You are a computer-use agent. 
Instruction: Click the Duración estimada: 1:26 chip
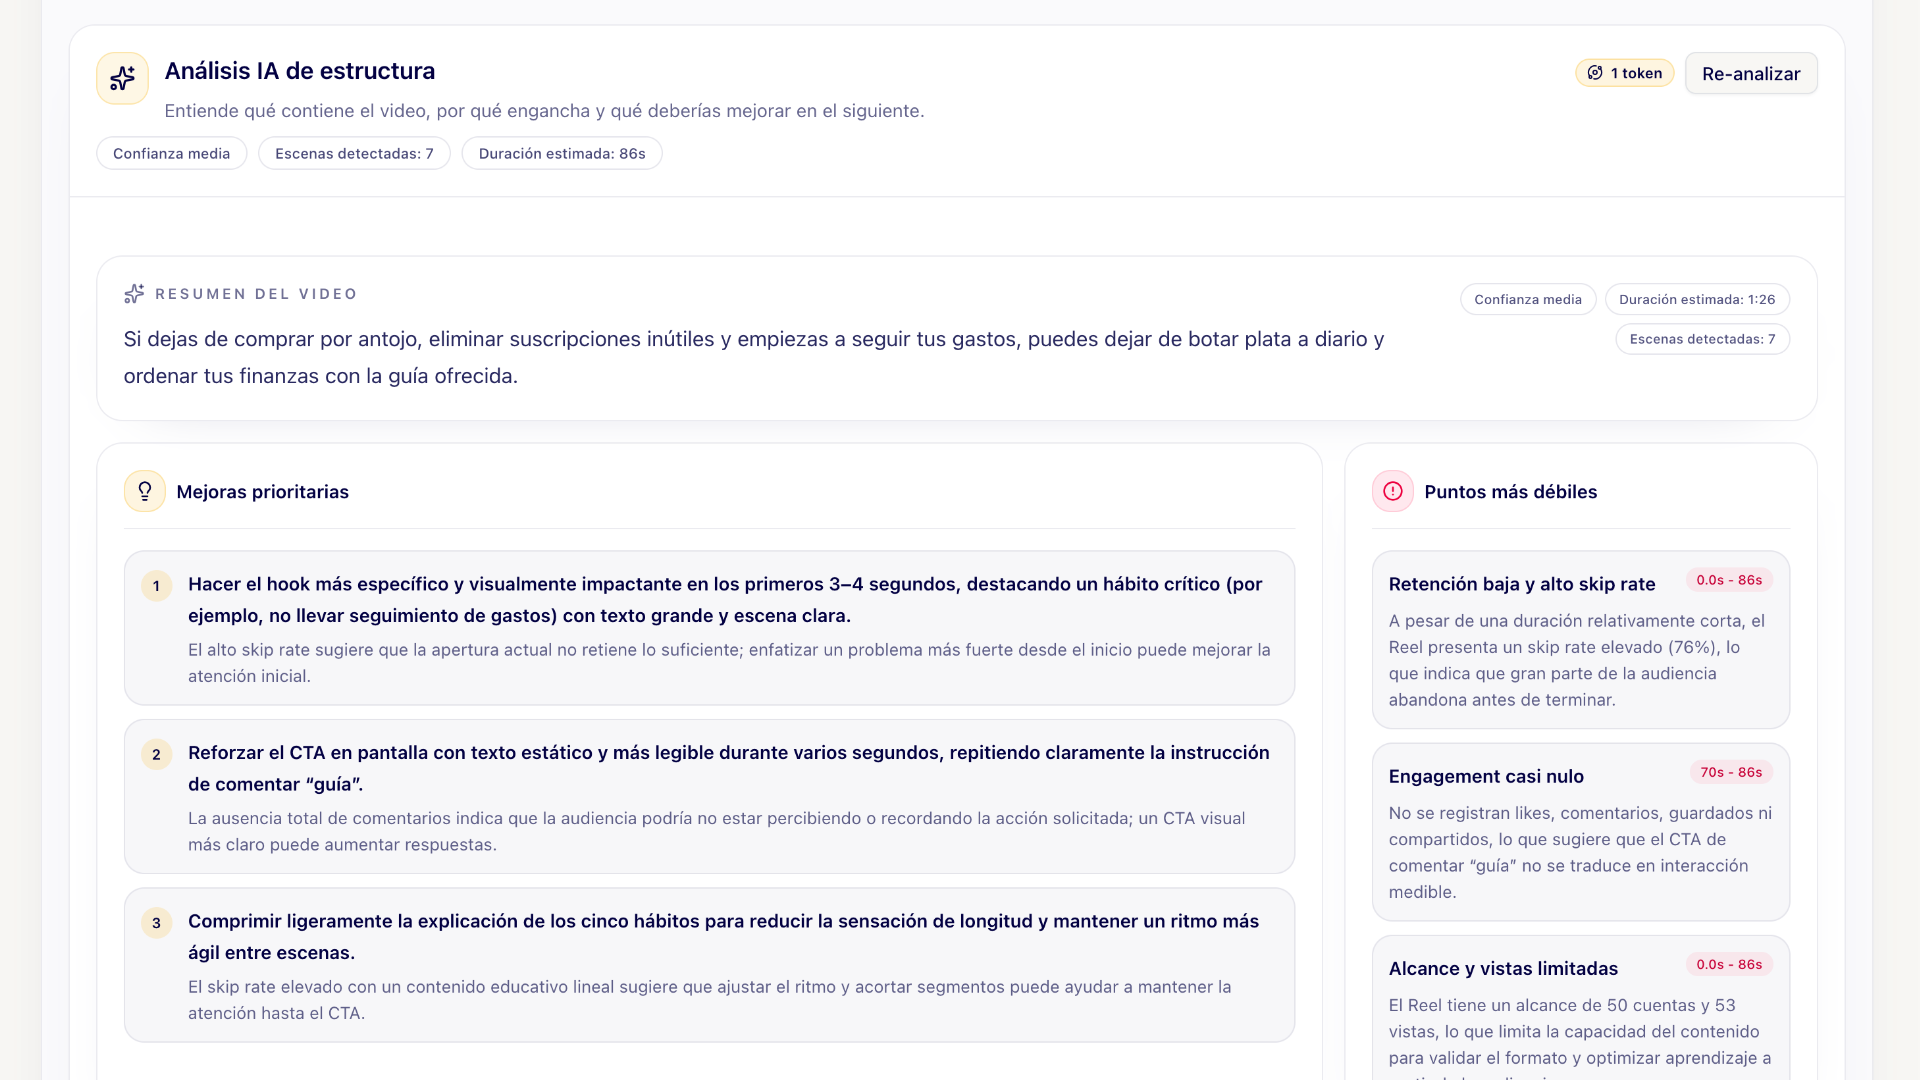[x=1697, y=299]
